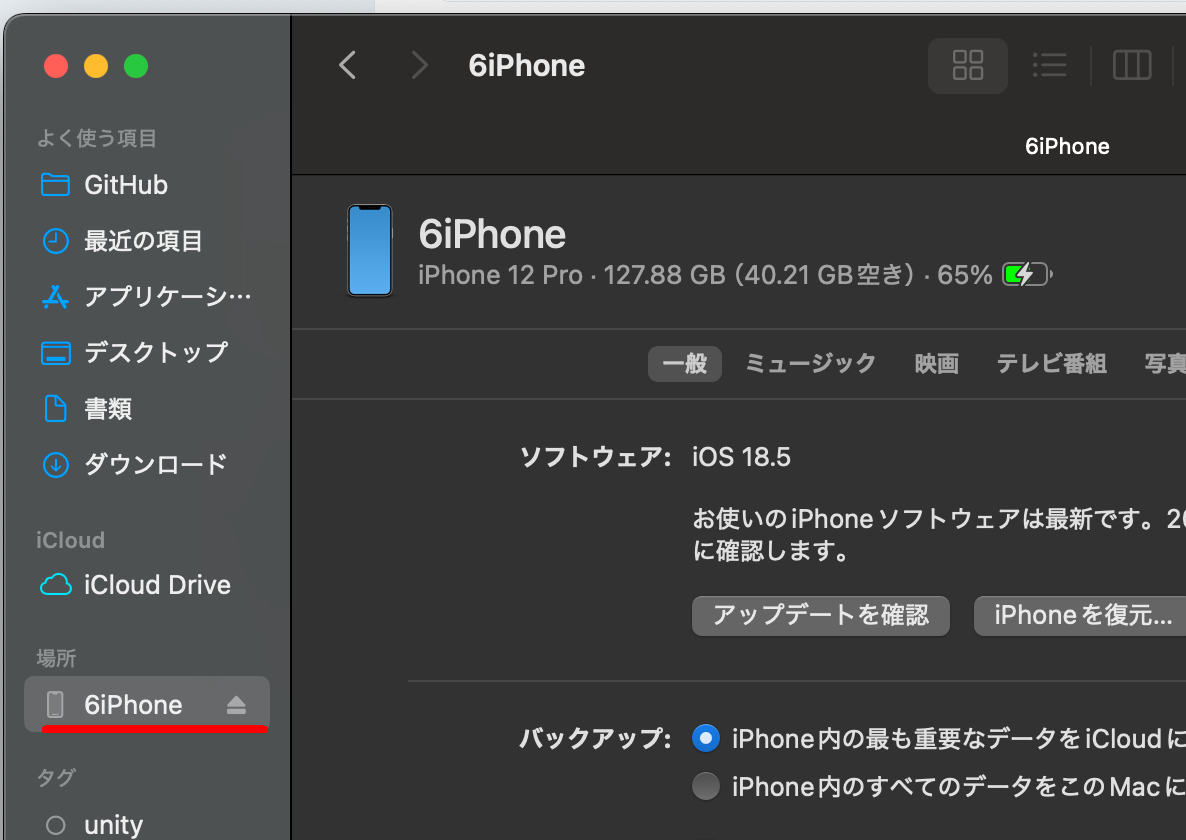This screenshot has height=840, width=1186.
Task: Switch to the テレビ番組 tab
Action: [1051, 364]
